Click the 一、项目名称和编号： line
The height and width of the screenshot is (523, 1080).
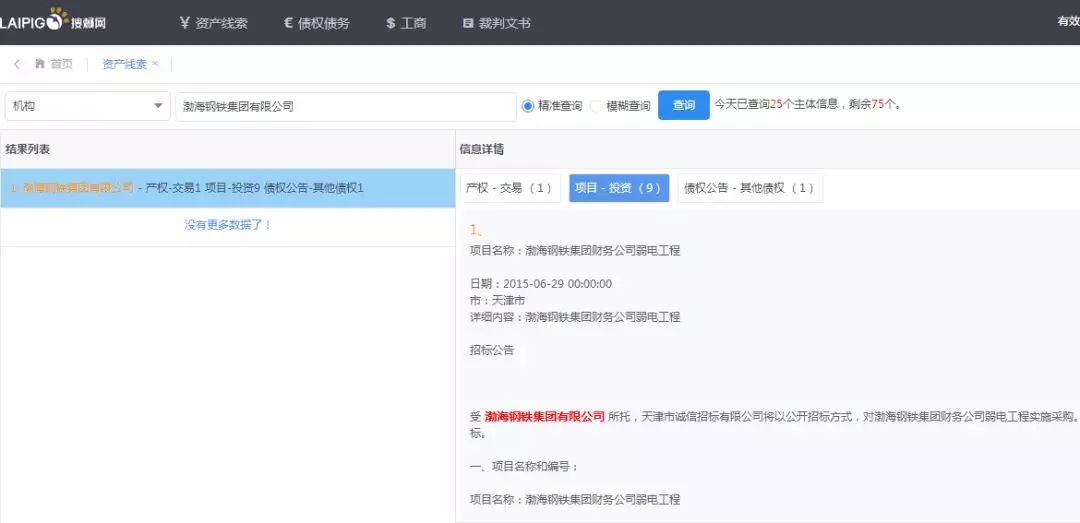(x=524, y=466)
